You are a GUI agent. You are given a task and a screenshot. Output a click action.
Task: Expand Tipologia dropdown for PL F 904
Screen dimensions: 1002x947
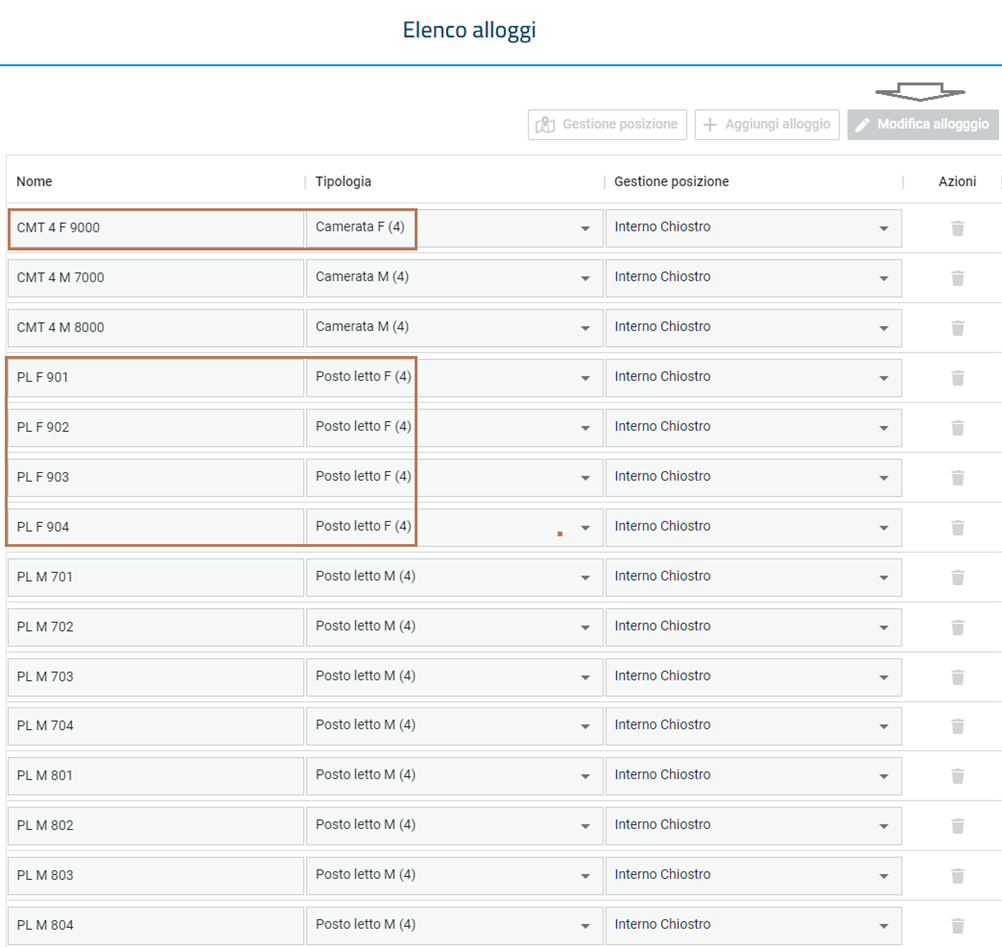point(454,527)
